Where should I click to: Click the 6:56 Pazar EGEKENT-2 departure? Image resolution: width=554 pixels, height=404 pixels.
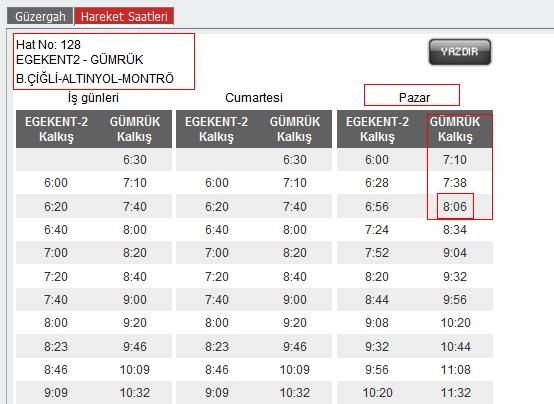coord(377,206)
